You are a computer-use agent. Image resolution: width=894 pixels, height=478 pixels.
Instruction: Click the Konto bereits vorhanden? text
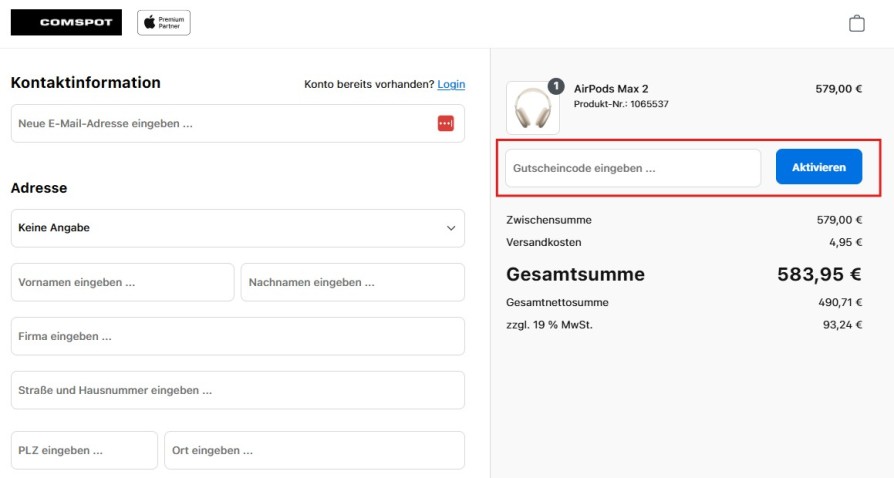[369, 84]
